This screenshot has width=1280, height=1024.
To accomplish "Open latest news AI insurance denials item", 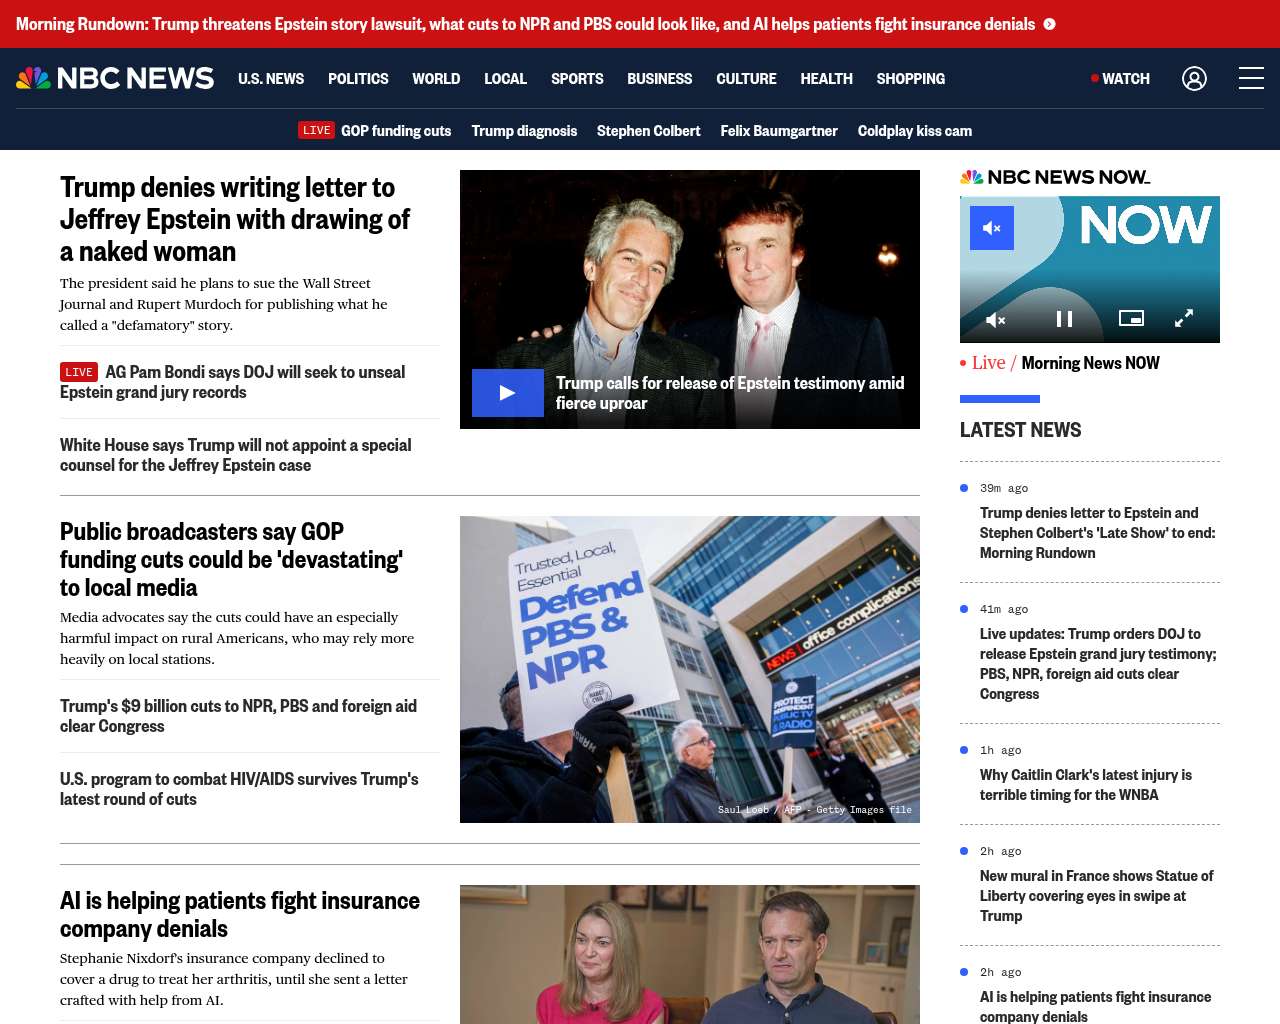I will 1095,1006.
